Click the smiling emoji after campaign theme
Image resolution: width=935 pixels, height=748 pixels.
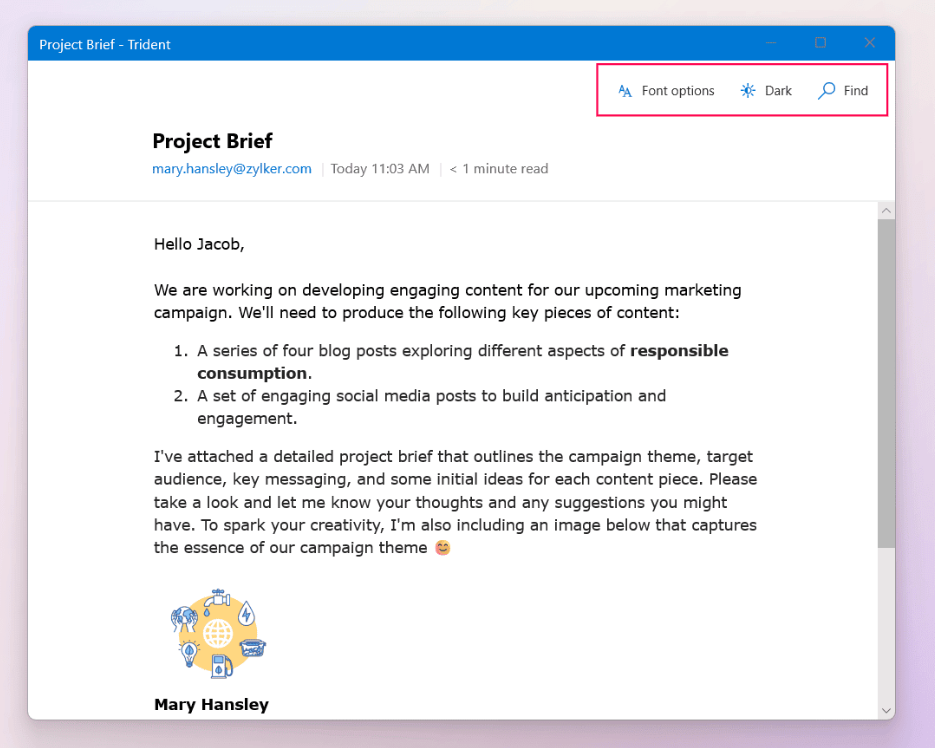pyautogui.click(x=442, y=548)
